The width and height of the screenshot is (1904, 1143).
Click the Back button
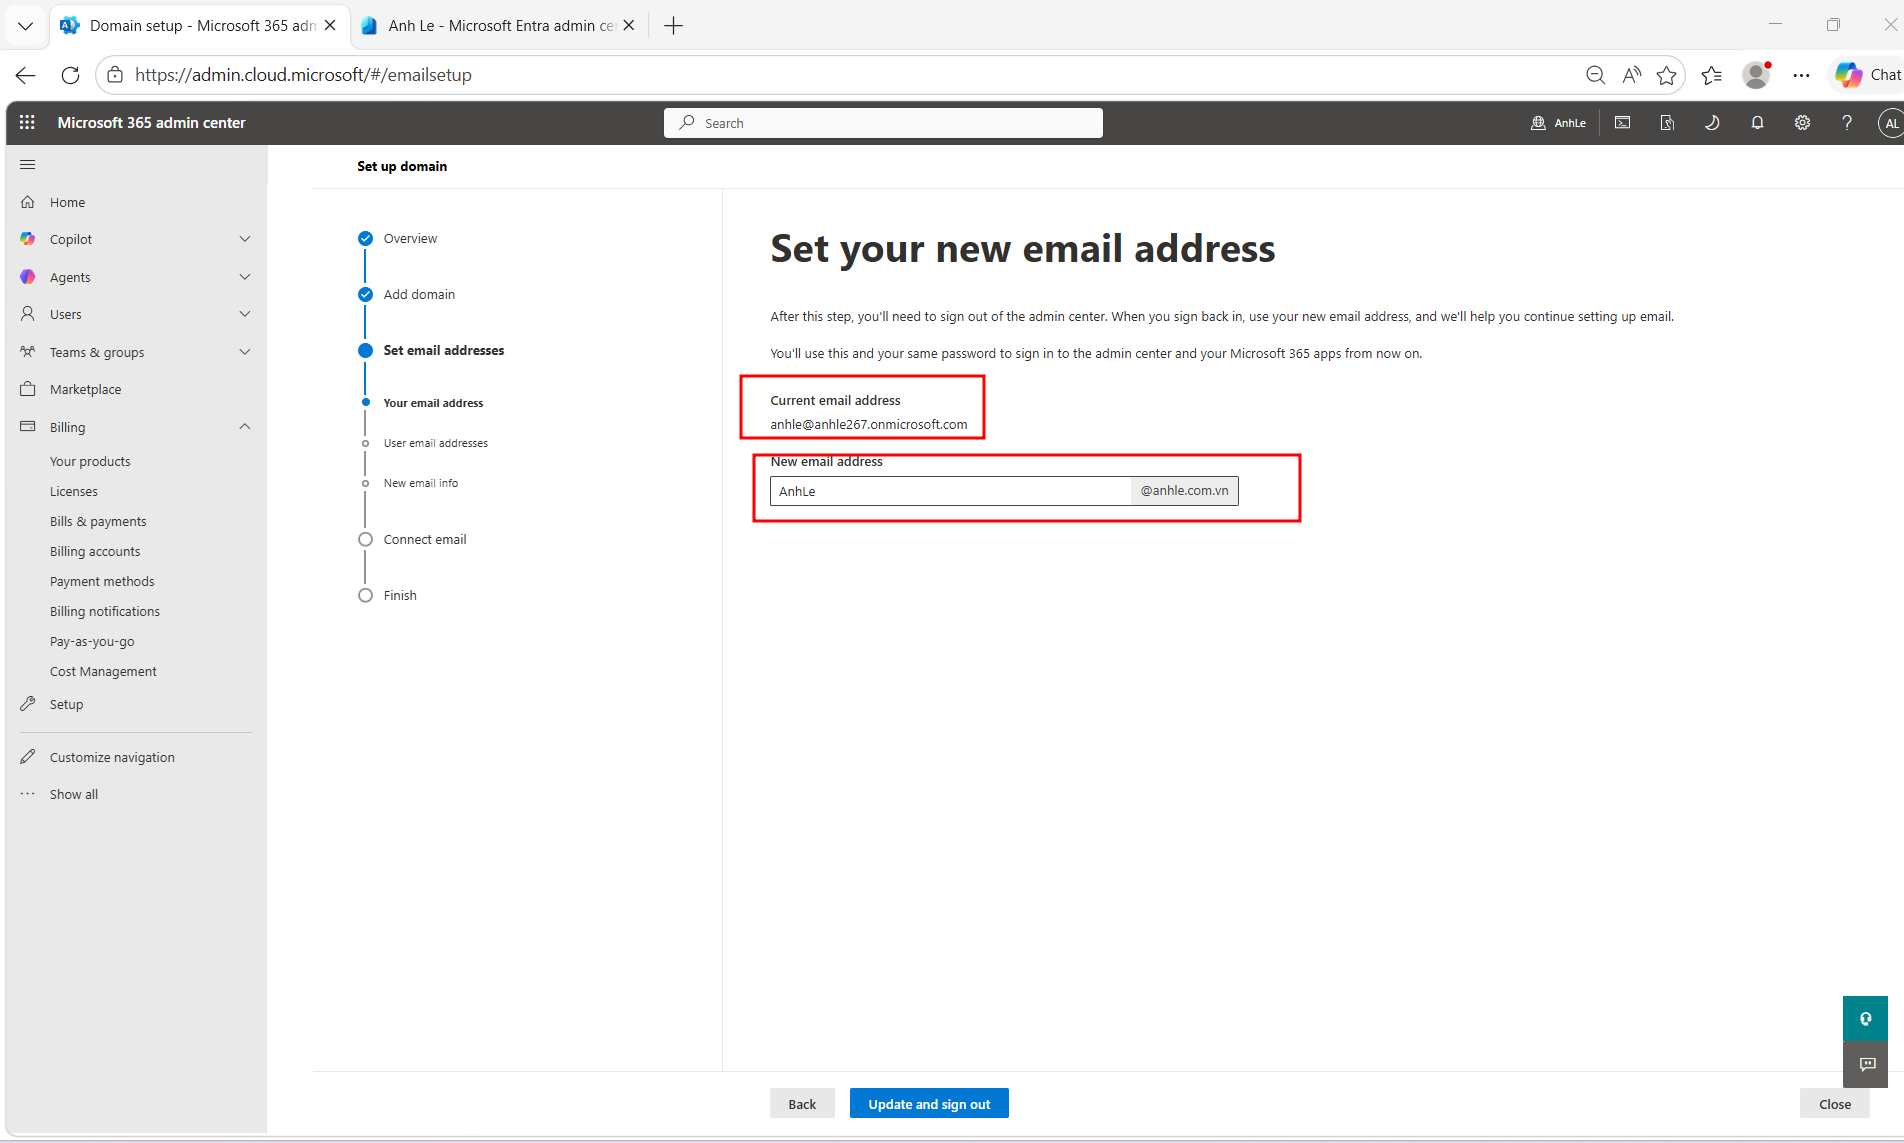click(x=802, y=1104)
